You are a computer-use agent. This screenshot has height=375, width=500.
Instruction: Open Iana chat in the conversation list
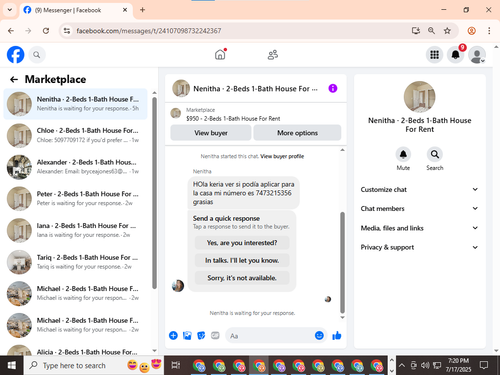tap(76, 230)
